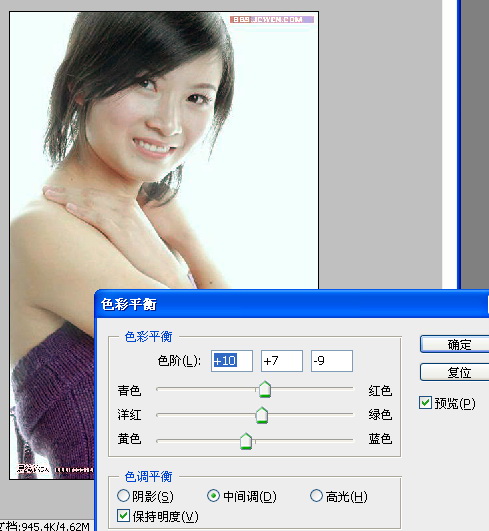Viewport: 489px width, 531px height.
Task: Click the 红色 slider label
Action: click(380, 390)
